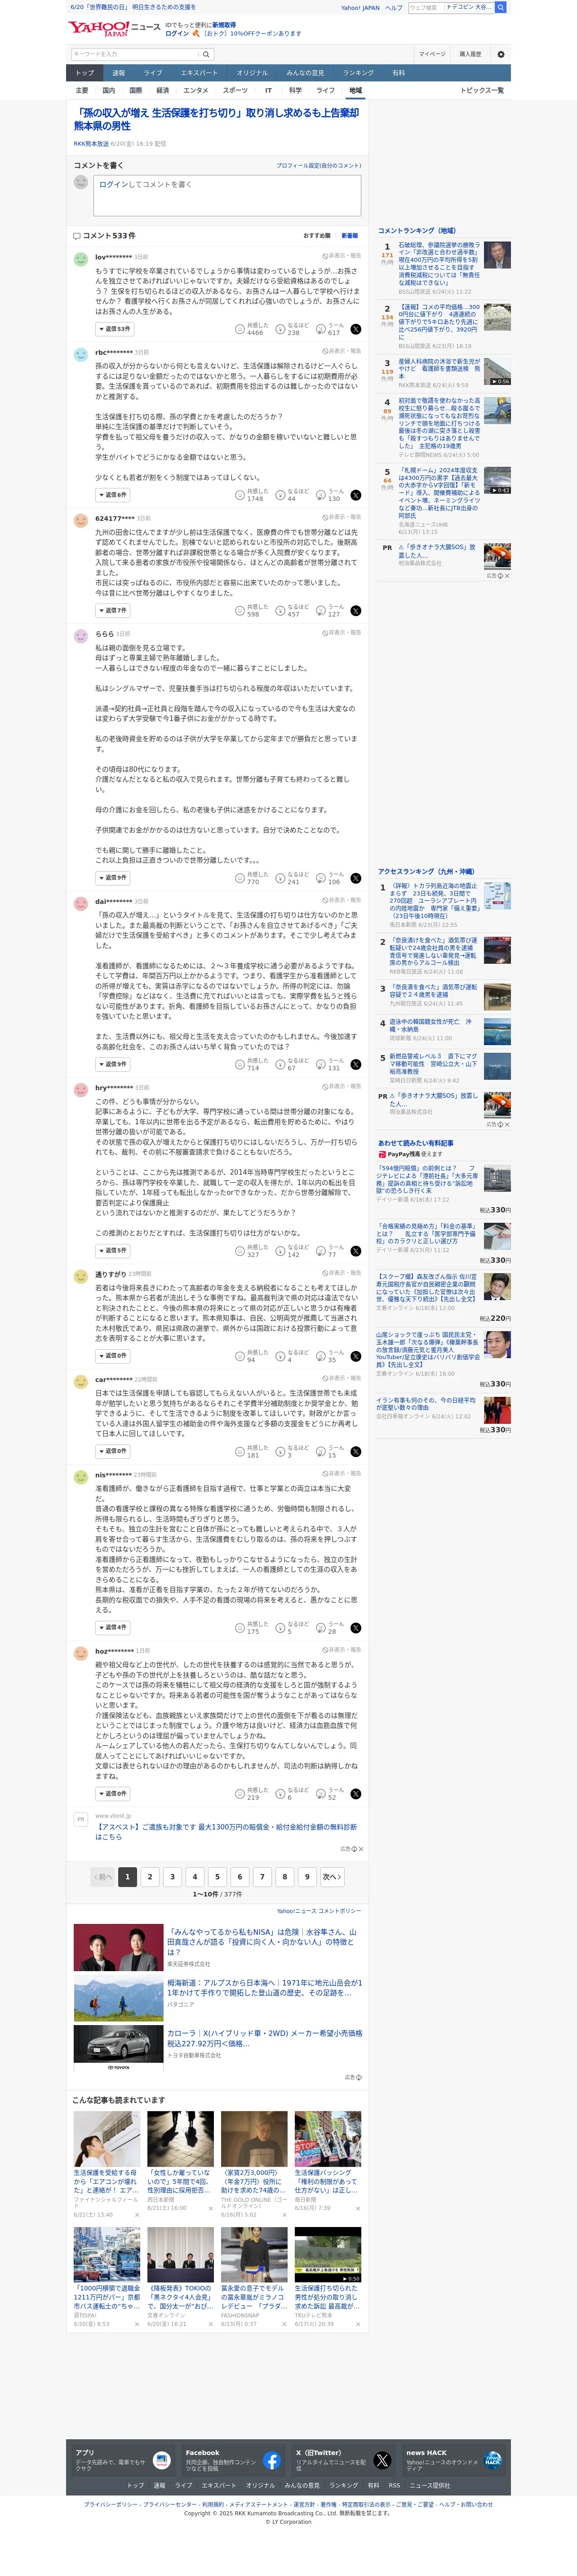This screenshot has height=2576, width=577.
Task: Open プロフィール設定(自分のコメント) link
Action: point(319,166)
